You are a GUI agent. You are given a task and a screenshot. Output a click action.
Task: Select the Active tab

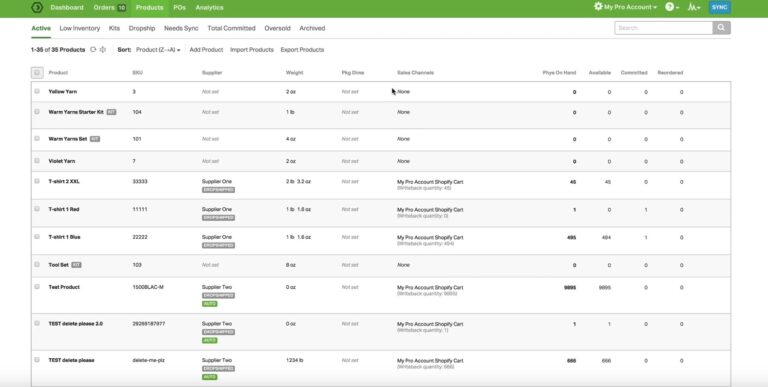coord(41,28)
